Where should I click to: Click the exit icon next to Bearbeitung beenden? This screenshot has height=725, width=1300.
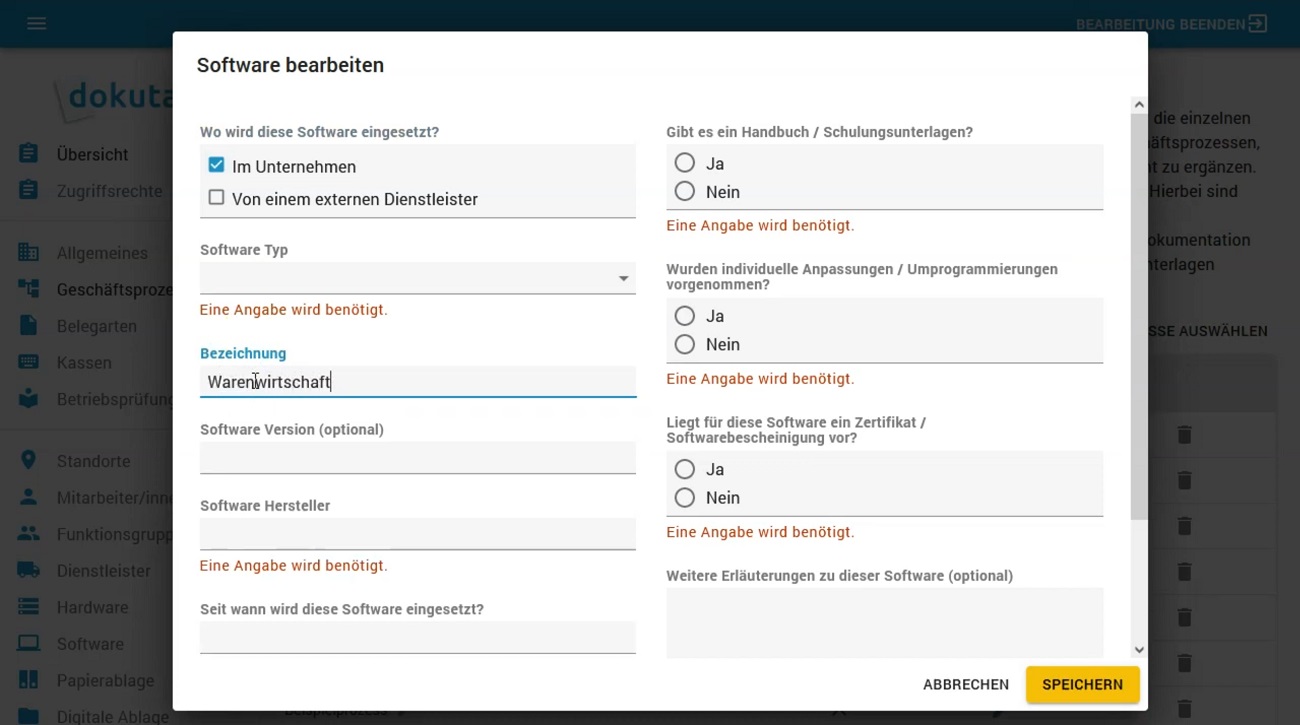(1258, 23)
